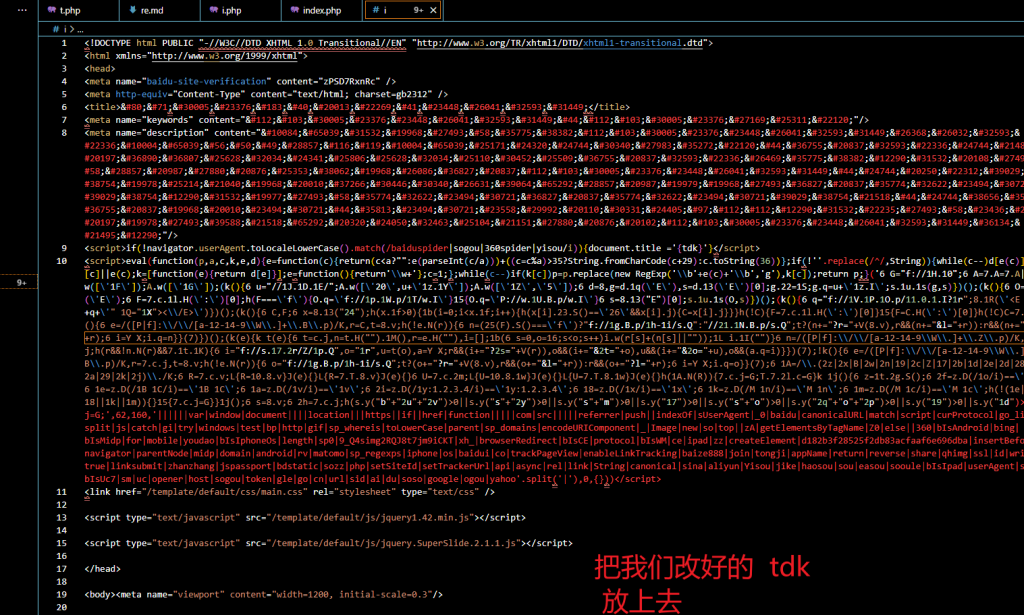Click the 9+ marker in the left margin
Screen dimensions: 1024x615
20,283
